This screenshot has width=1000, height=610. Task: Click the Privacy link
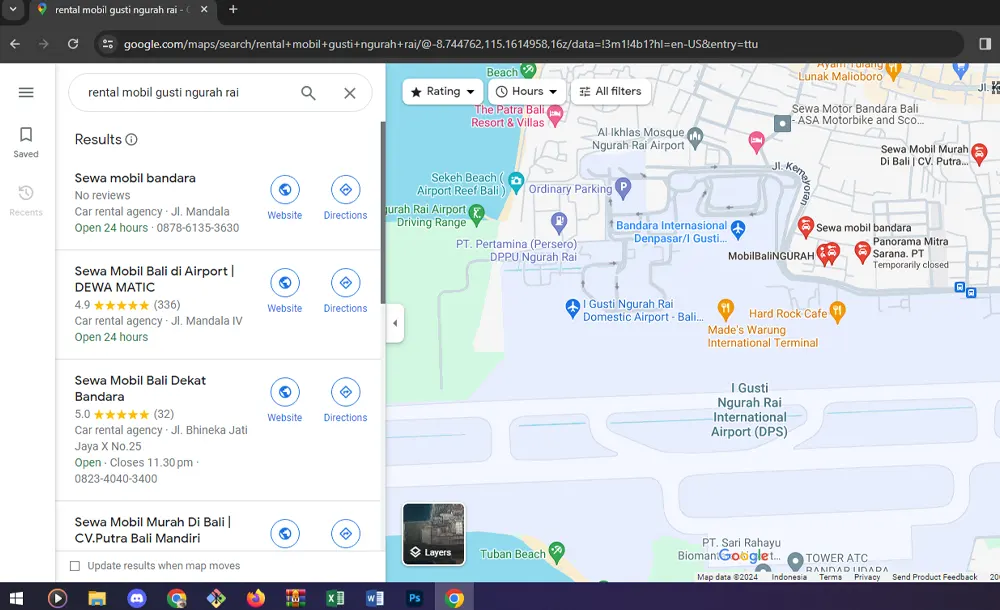[x=867, y=577]
